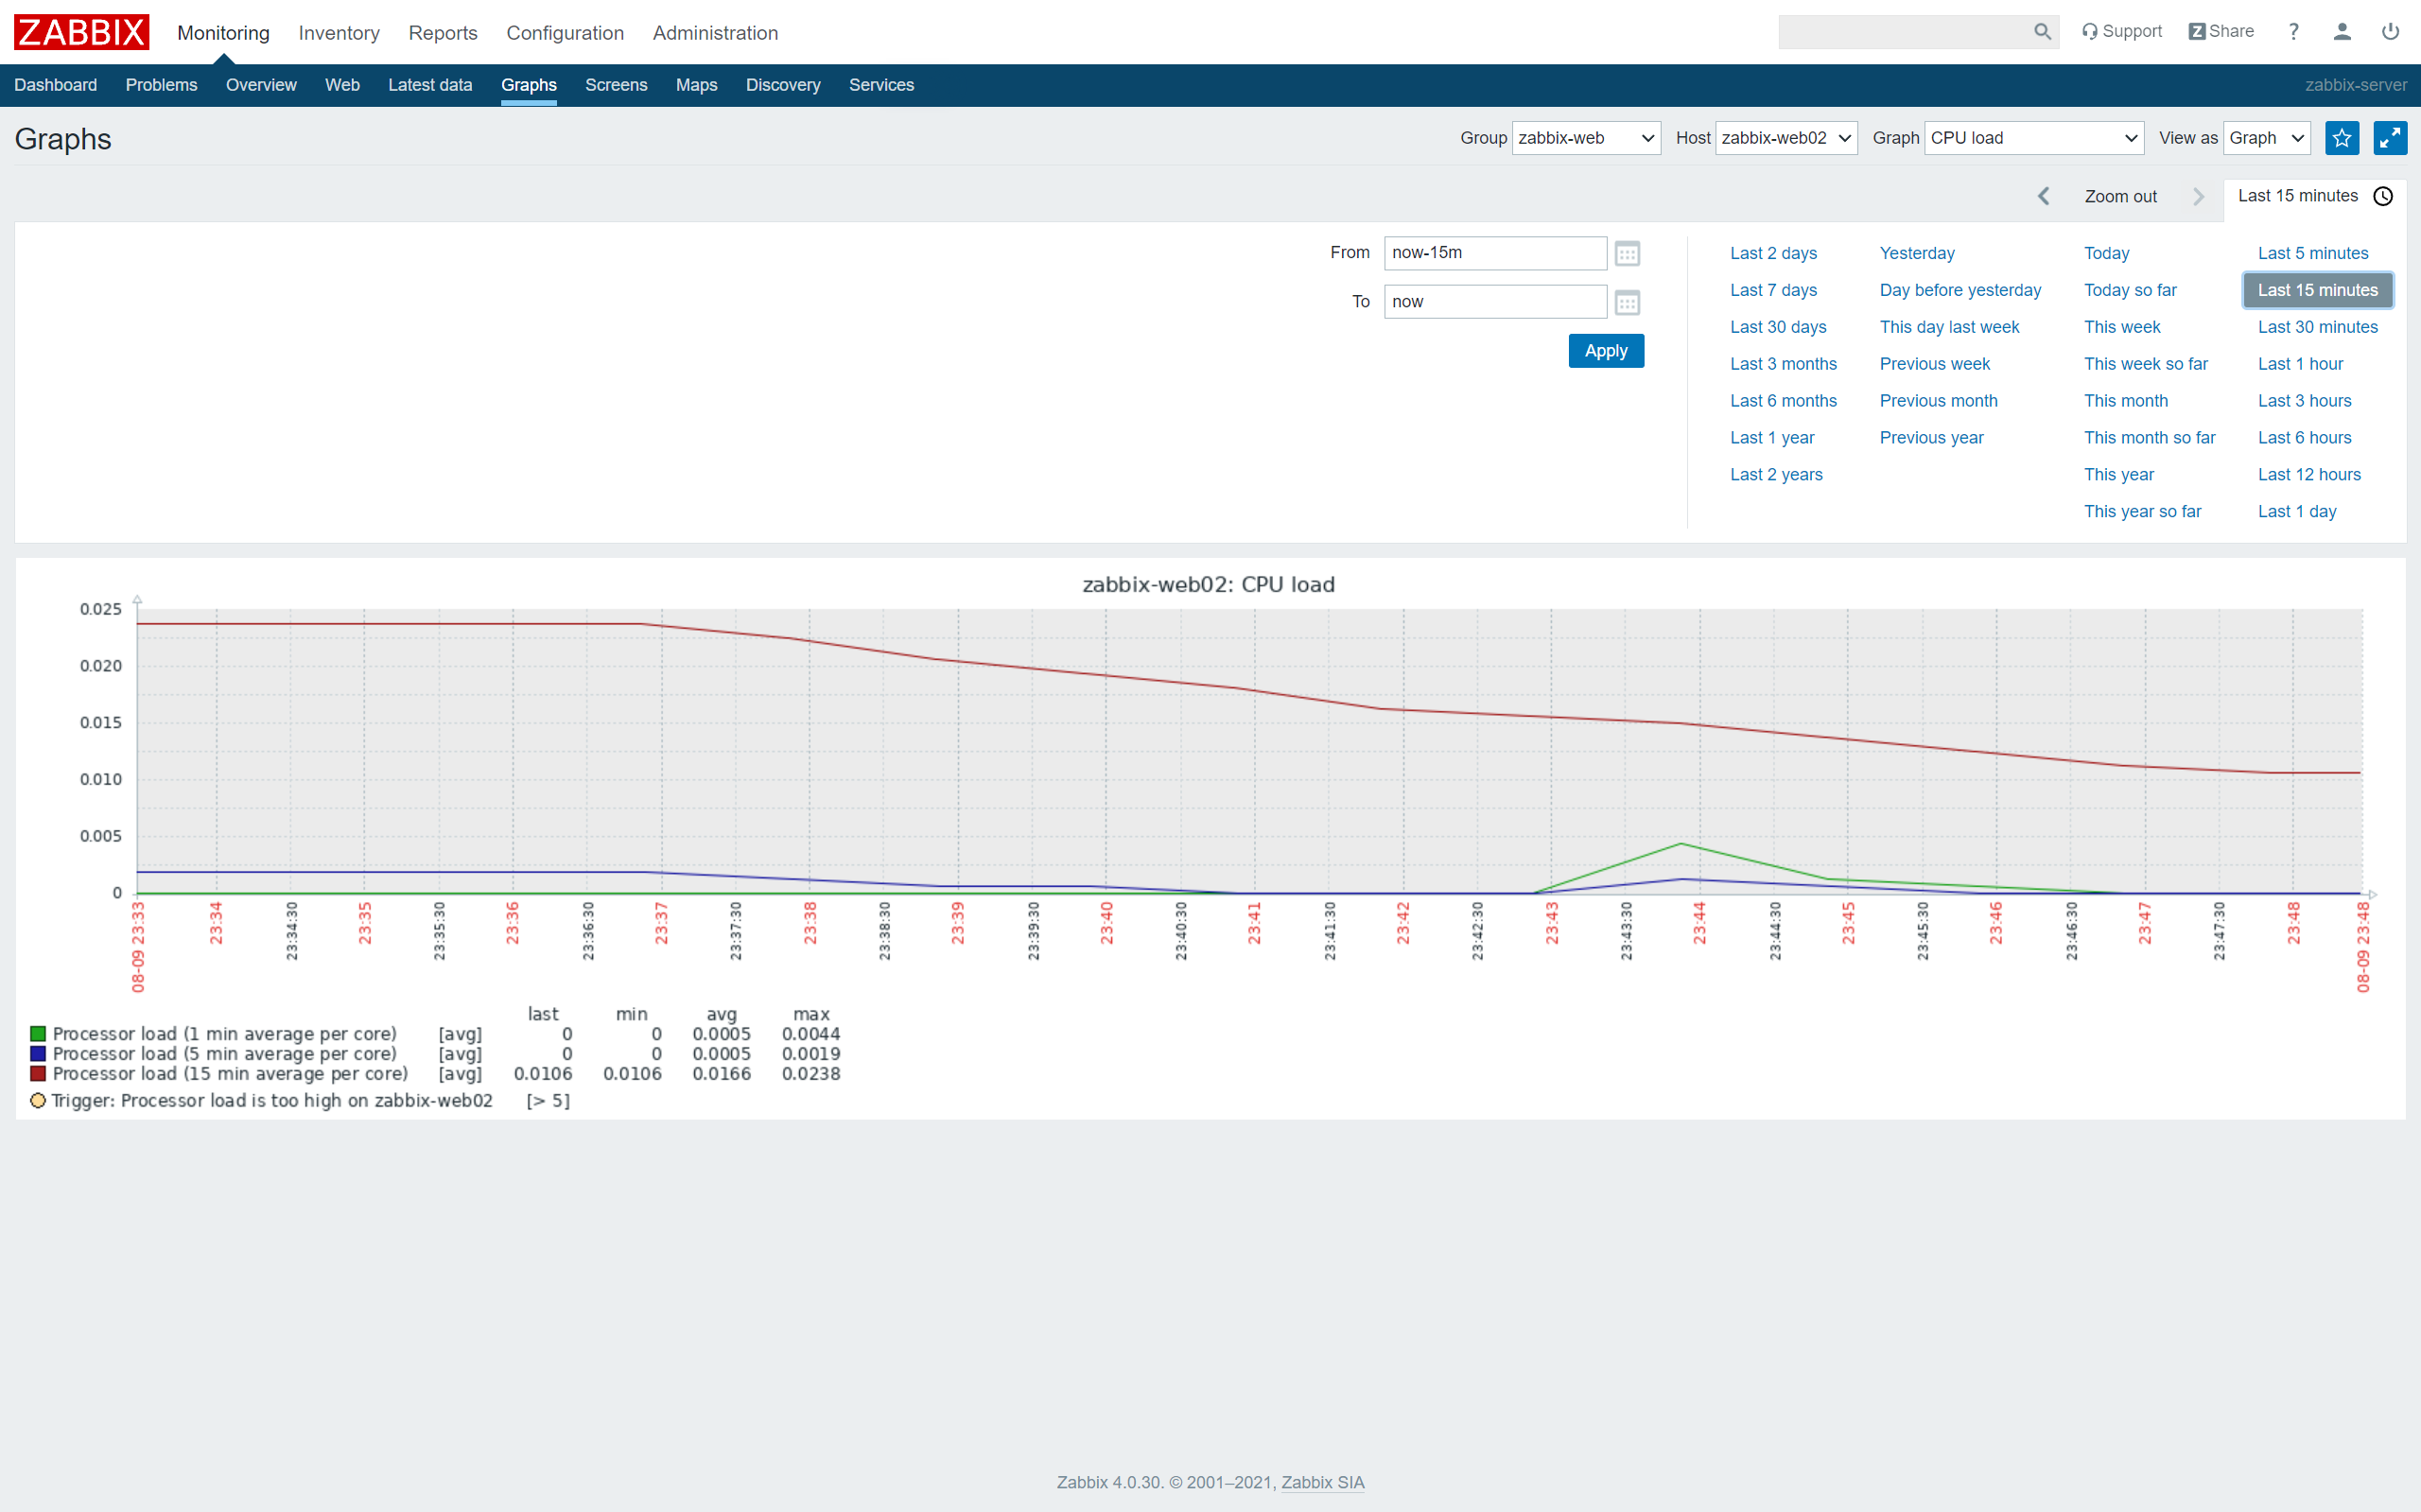Open the Host dropdown zabbix-web02
Screen dimensions: 2421x1512
tap(1786, 138)
